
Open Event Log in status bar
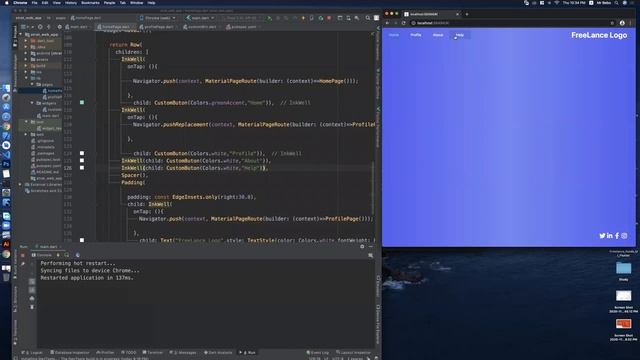(x=318, y=352)
